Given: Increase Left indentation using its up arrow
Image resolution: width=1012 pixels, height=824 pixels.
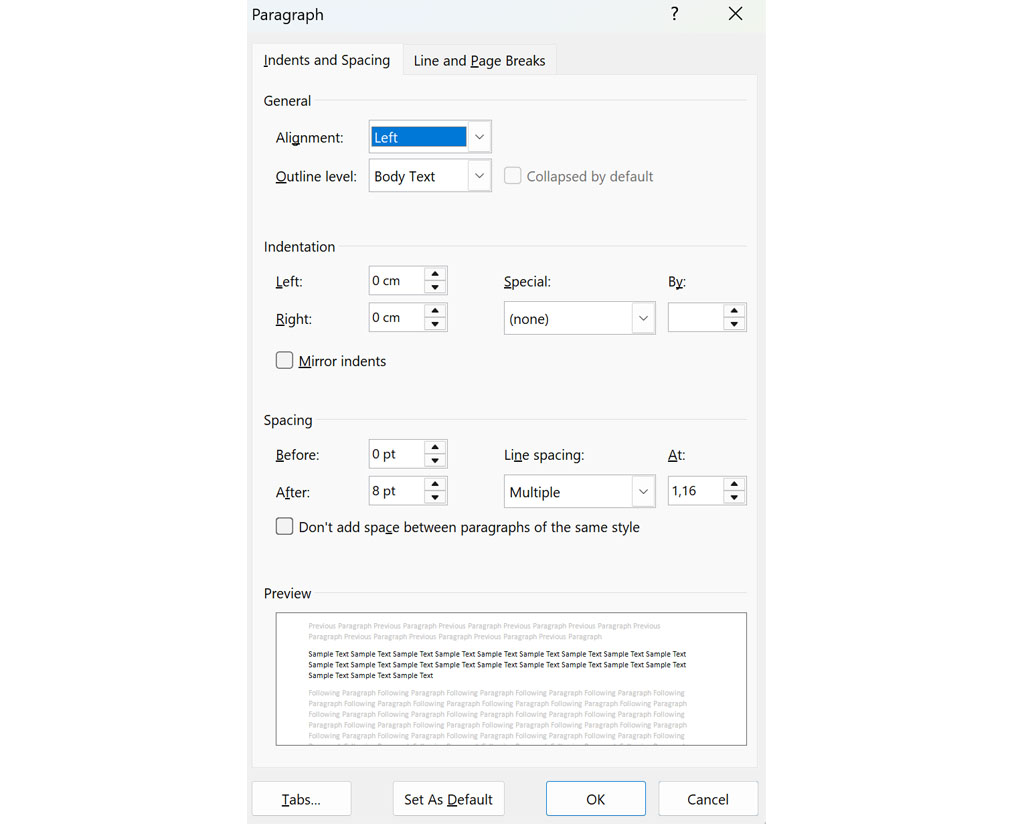Looking at the screenshot, I should (x=435, y=275).
